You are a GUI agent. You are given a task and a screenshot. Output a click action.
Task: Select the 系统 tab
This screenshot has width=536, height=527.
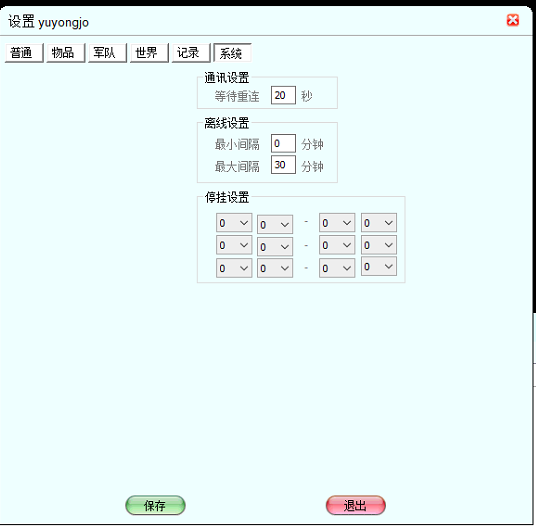[232, 53]
